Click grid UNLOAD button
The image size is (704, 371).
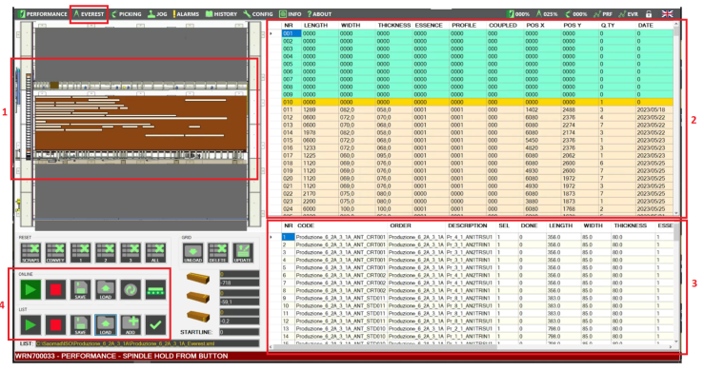pyautogui.click(x=193, y=253)
